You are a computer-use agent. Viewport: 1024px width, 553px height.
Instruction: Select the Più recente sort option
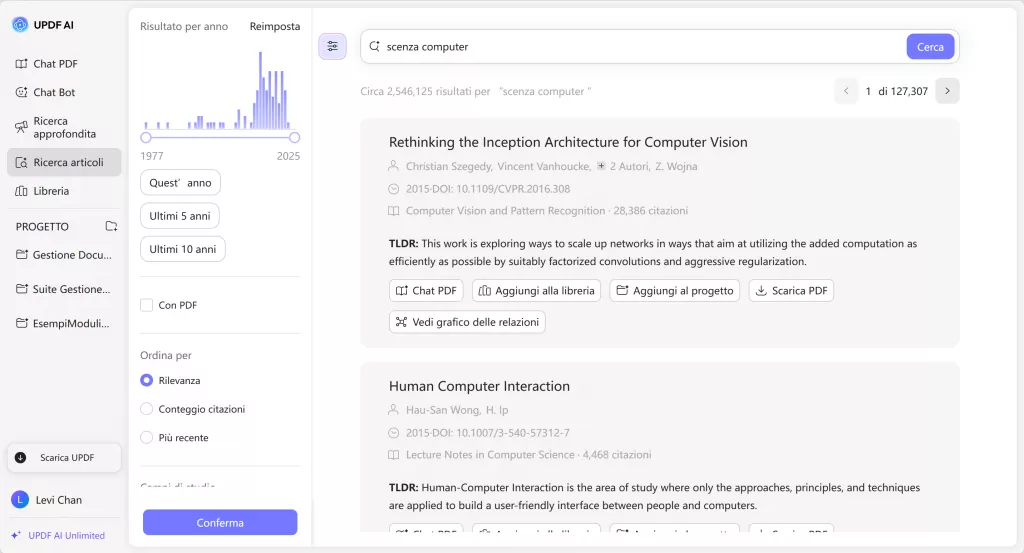click(x=147, y=437)
